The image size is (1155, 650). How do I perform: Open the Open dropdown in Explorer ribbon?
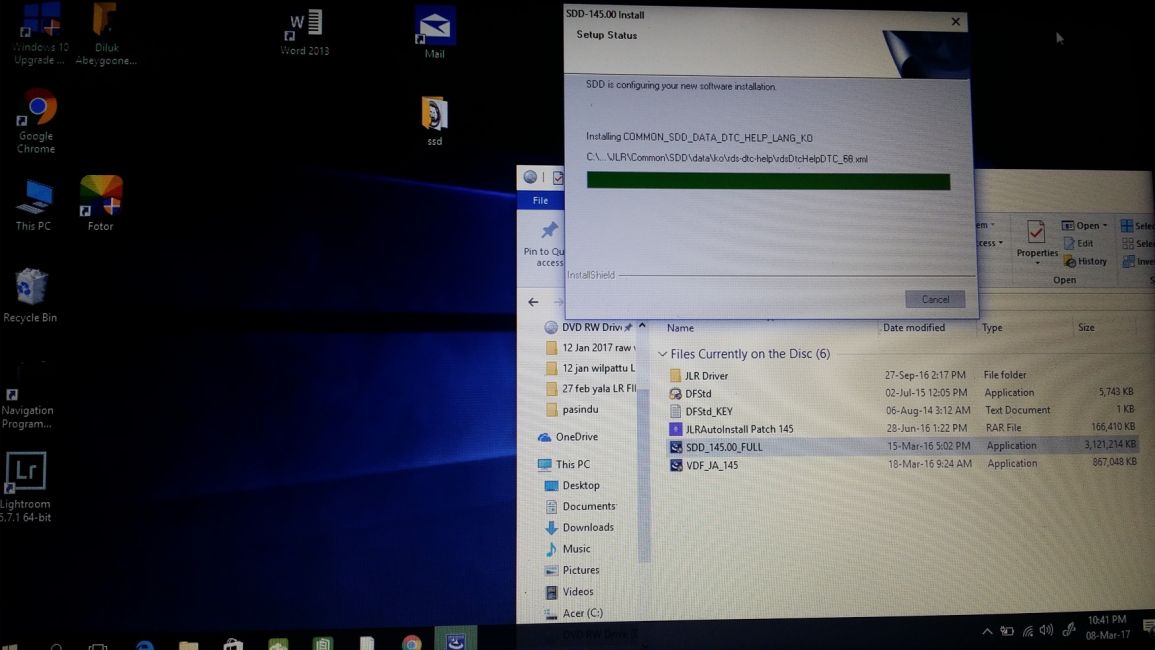pos(1084,226)
